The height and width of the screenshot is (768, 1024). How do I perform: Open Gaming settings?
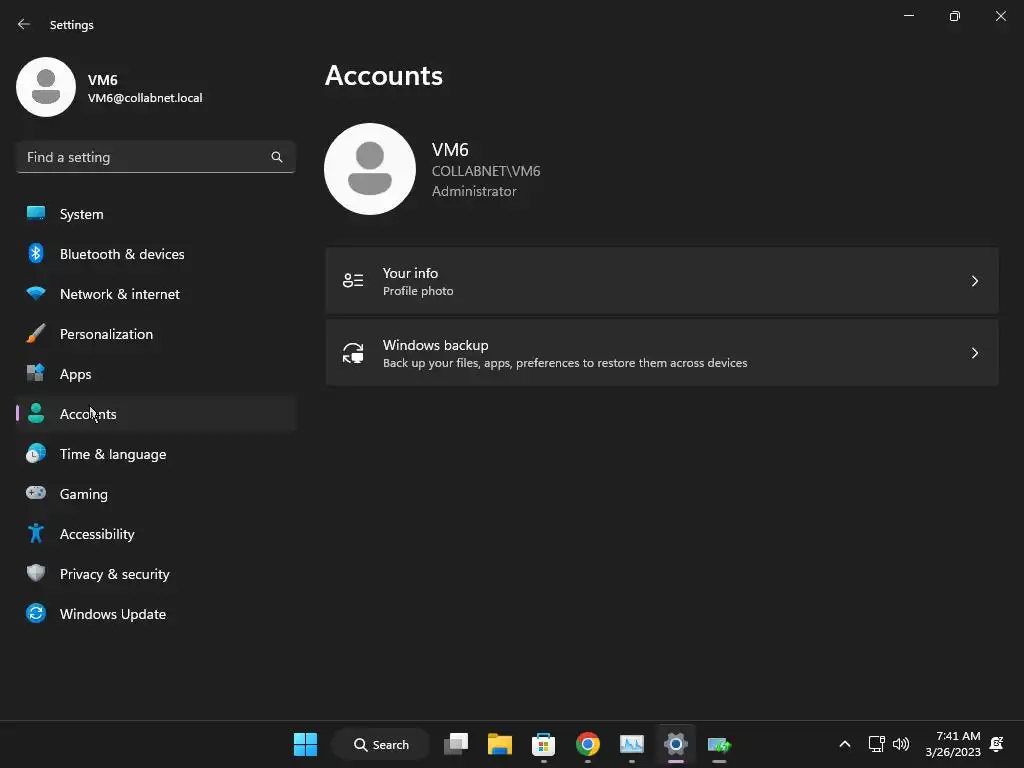(155, 494)
